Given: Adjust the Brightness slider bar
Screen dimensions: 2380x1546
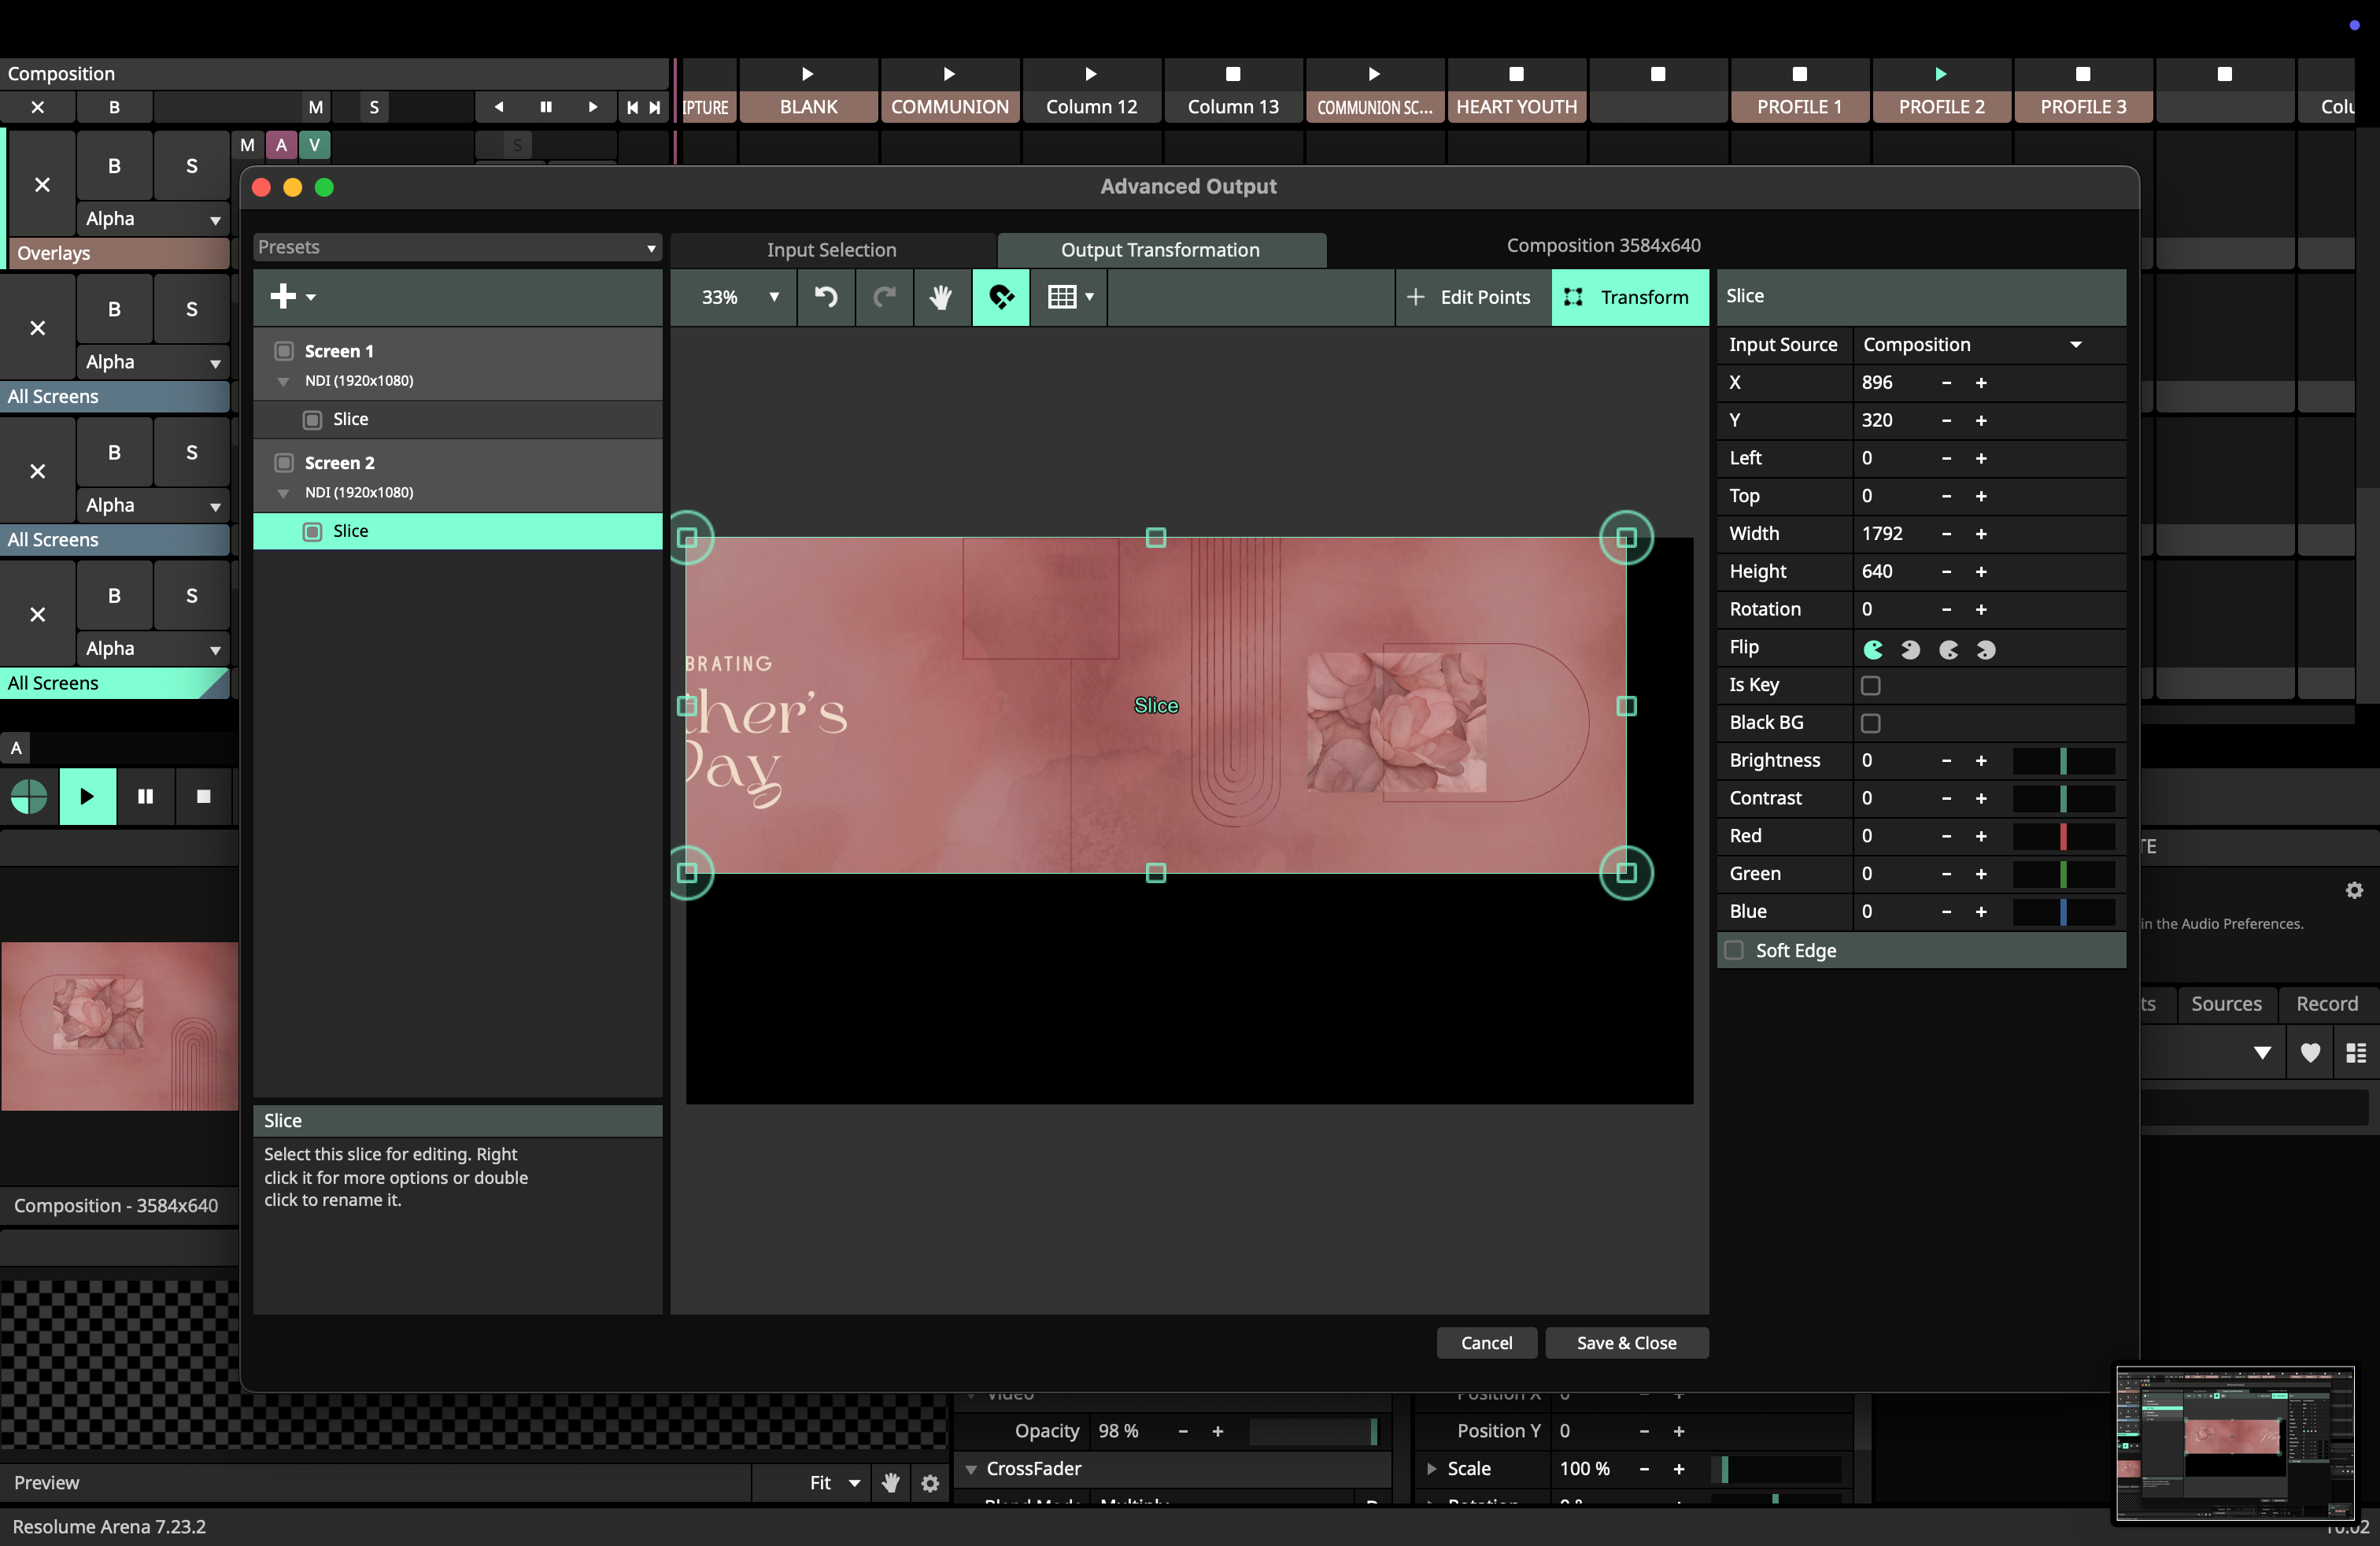Looking at the screenshot, I should pos(2062,761).
